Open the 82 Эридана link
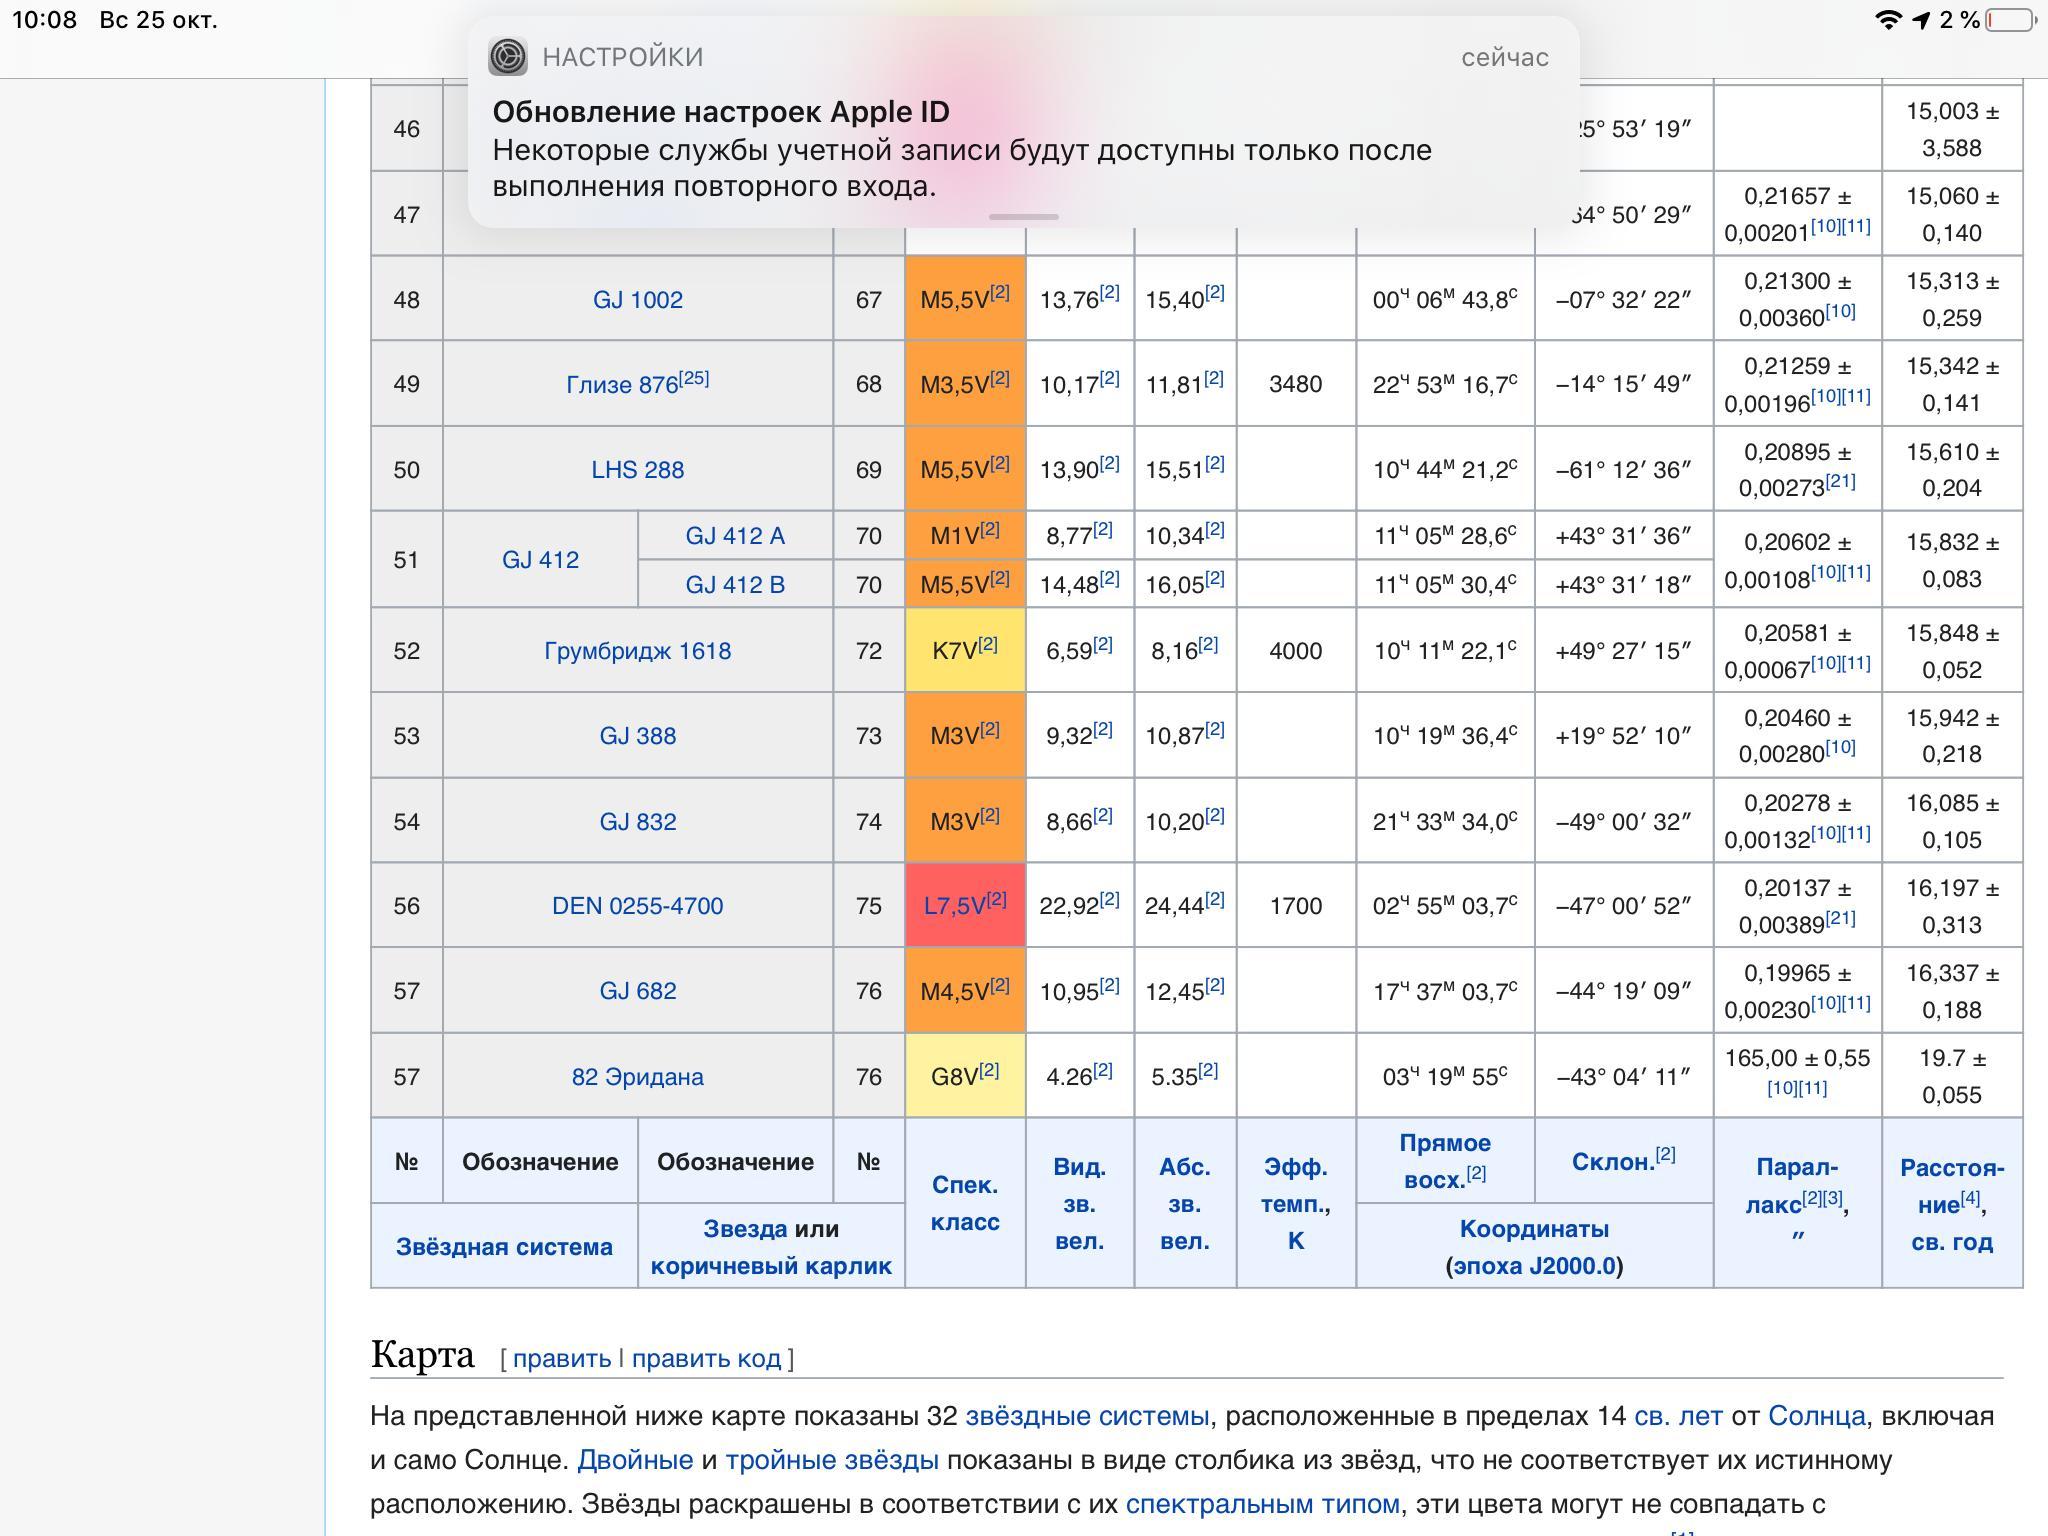The width and height of the screenshot is (2048, 1536). coord(638,1077)
